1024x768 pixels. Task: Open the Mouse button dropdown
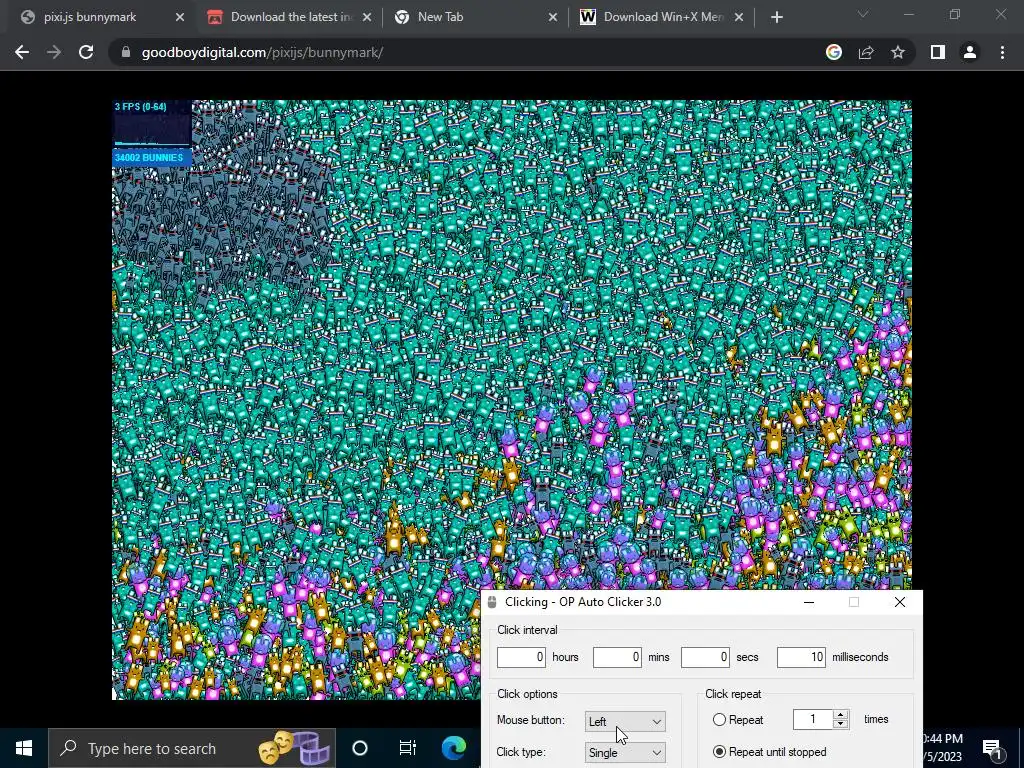tap(625, 721)
